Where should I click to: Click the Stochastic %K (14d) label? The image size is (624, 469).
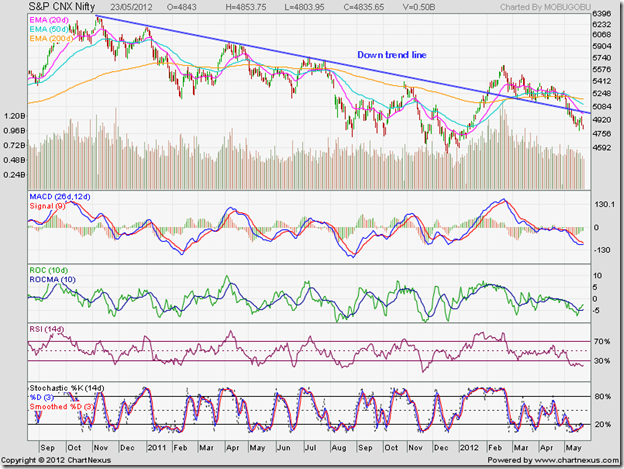click(67, 388)
